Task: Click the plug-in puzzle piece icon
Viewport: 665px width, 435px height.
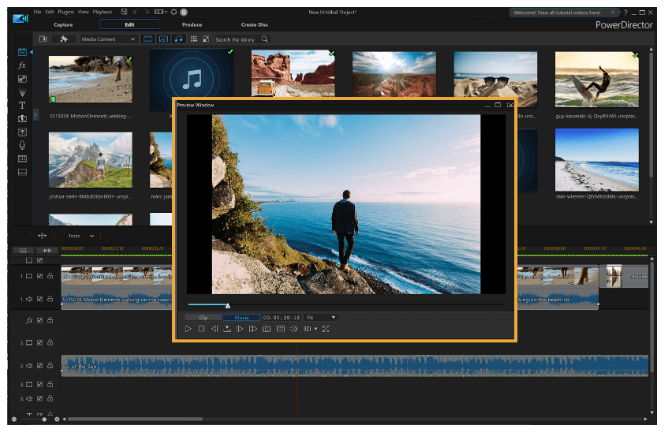Action: (x=63, y=39)
